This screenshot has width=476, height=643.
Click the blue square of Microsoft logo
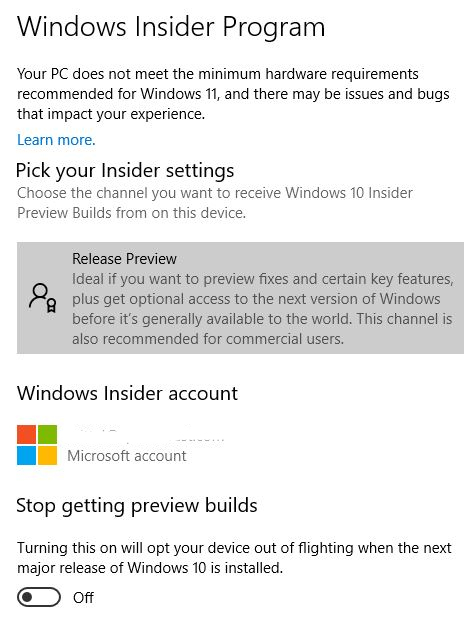coord(26,456)
